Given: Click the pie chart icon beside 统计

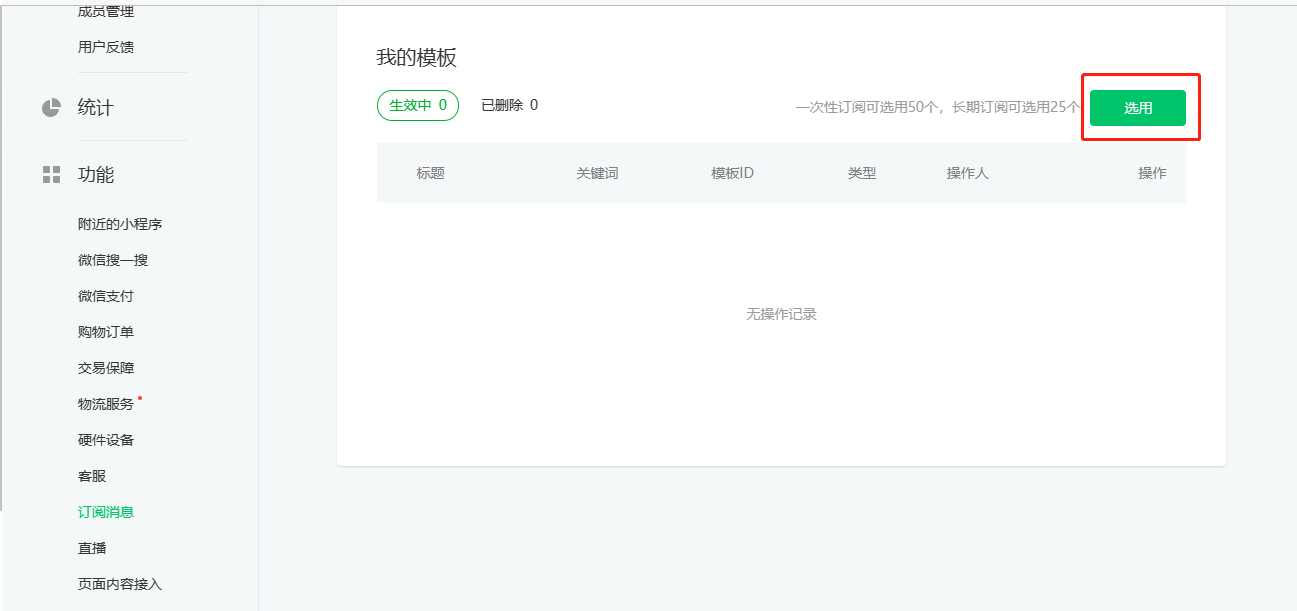Looking at the screenshot, I should (51, 108).
